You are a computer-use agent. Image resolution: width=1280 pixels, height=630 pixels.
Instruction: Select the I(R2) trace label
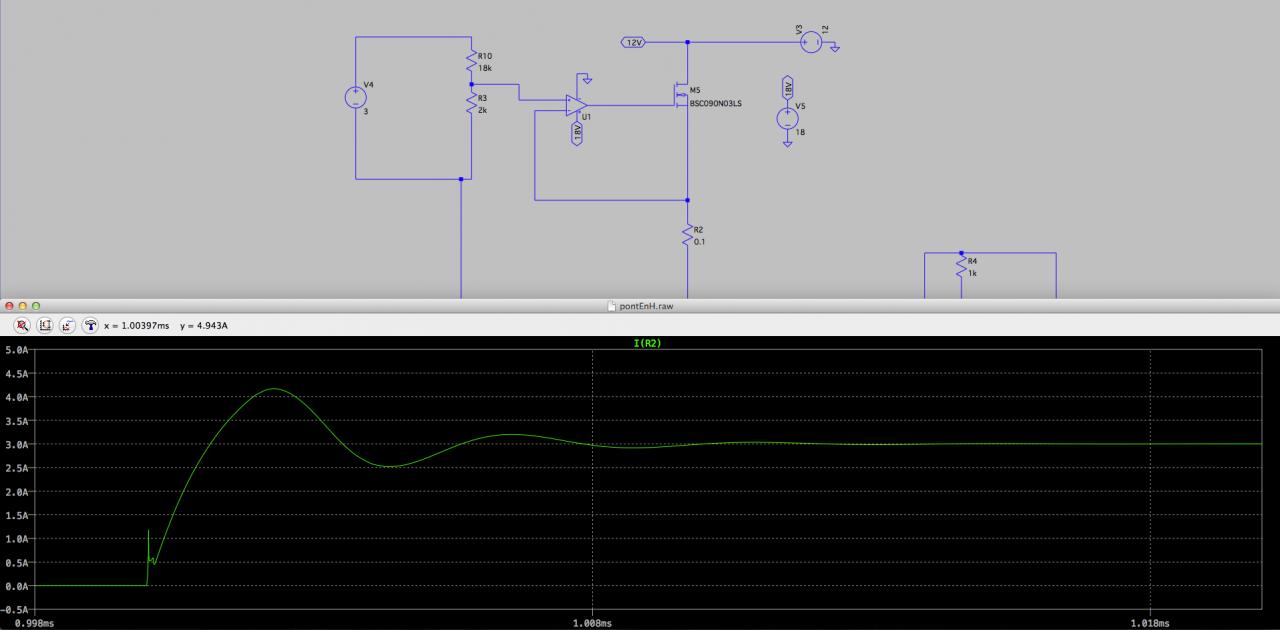point(647,343)
